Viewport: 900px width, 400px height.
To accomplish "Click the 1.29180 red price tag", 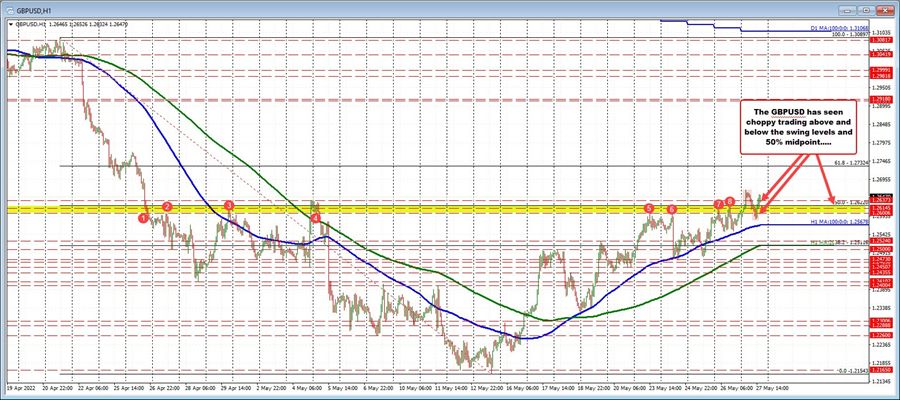I will [x=881, y=99].
